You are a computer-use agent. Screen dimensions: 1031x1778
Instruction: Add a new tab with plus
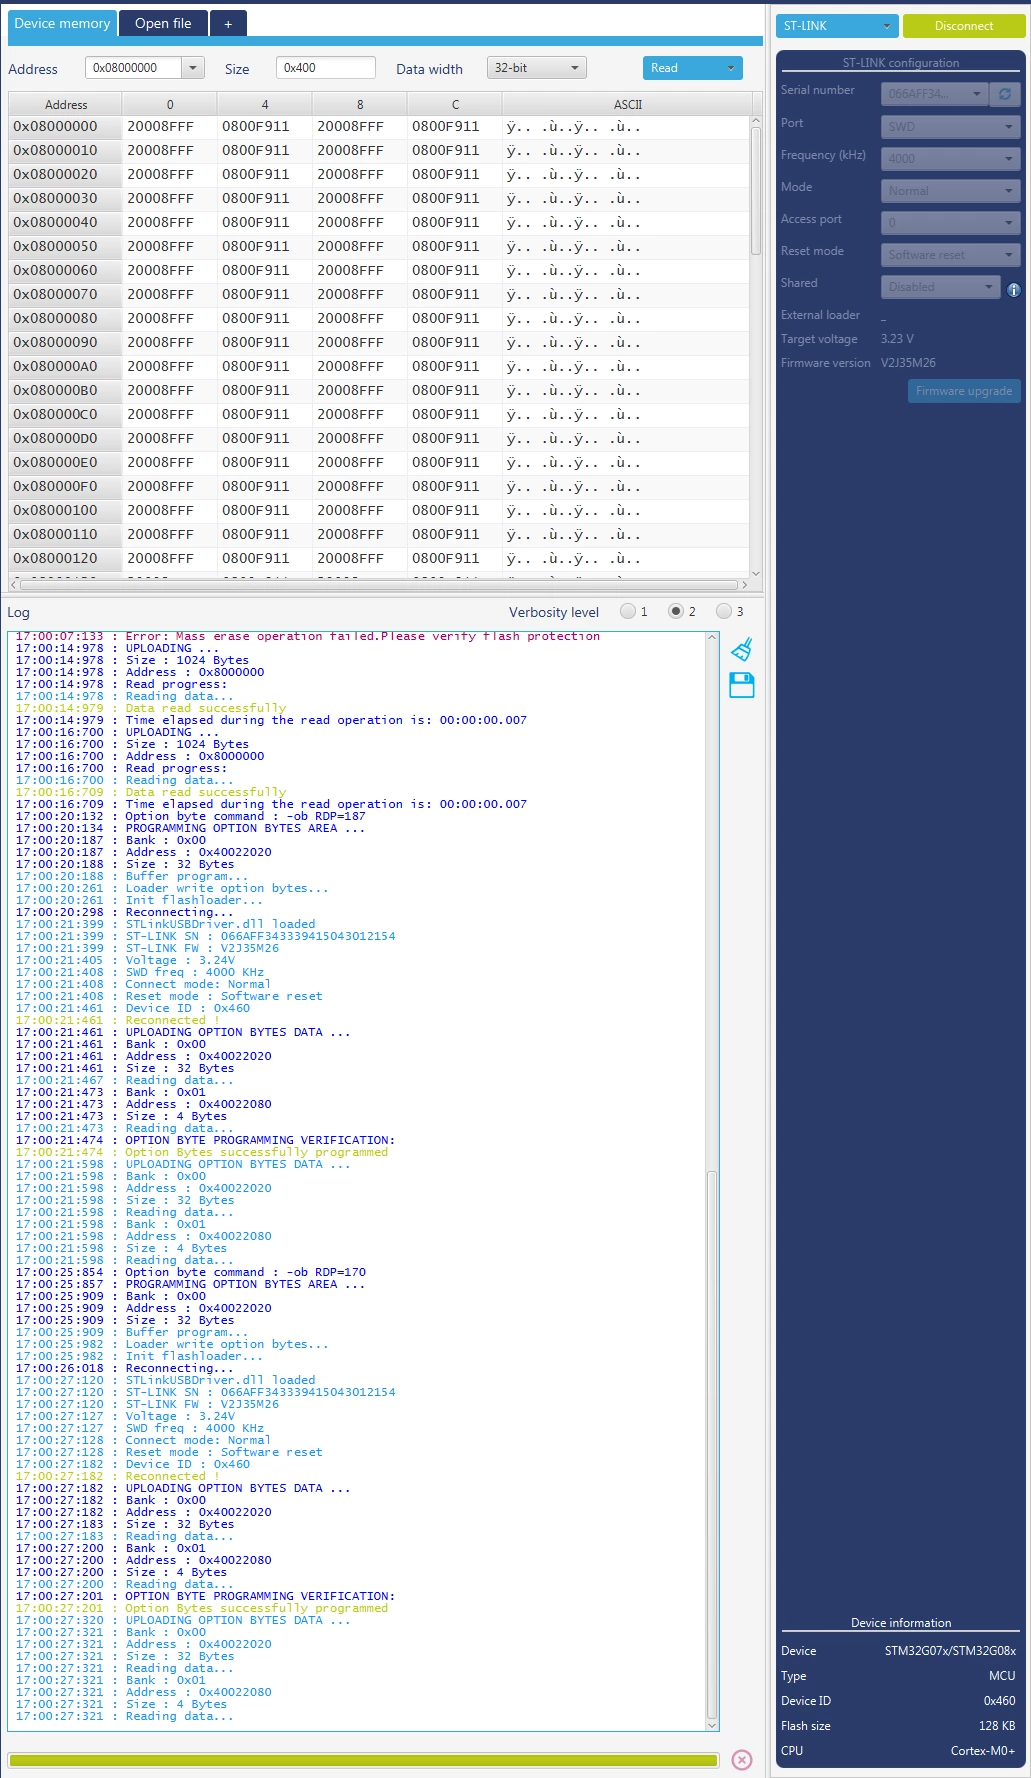228,23
